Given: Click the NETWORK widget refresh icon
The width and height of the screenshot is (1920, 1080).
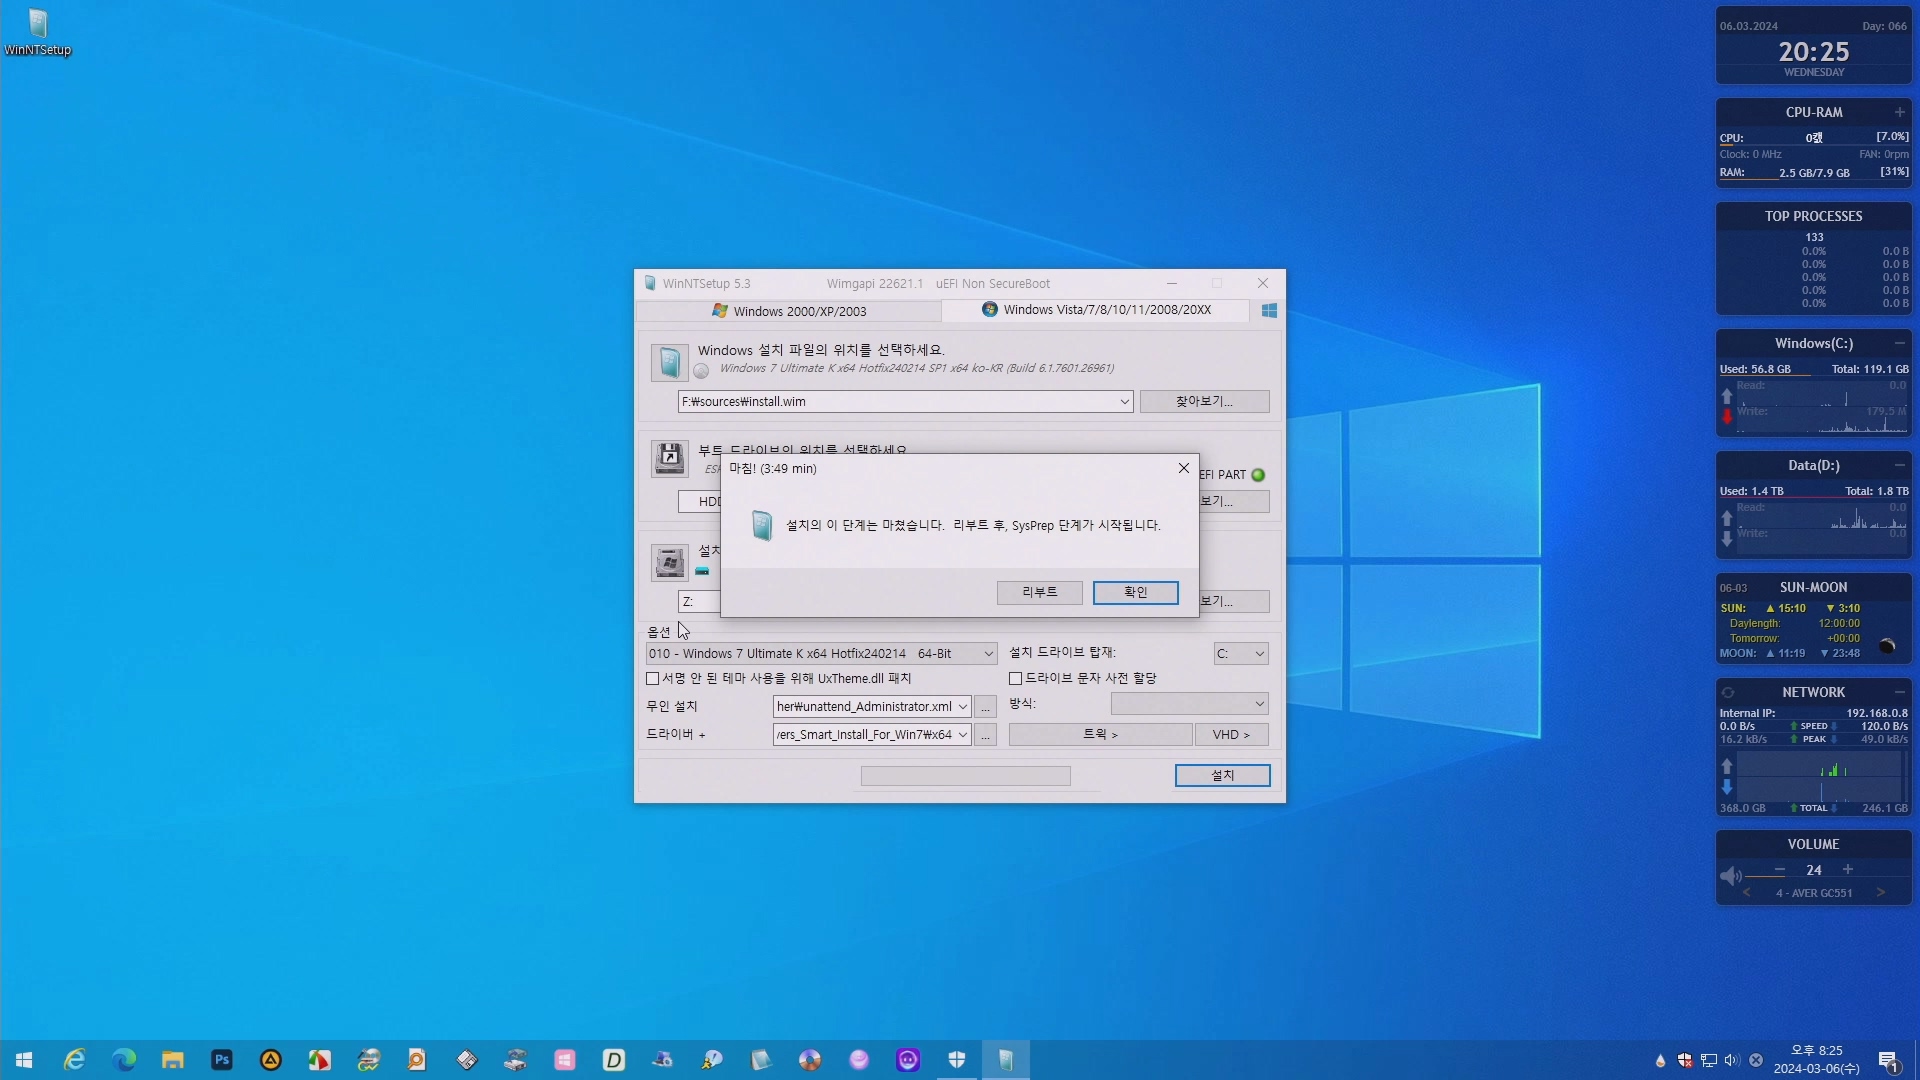Looking at the screenshot, I should pyautogui.click(x=1728, y=692).
